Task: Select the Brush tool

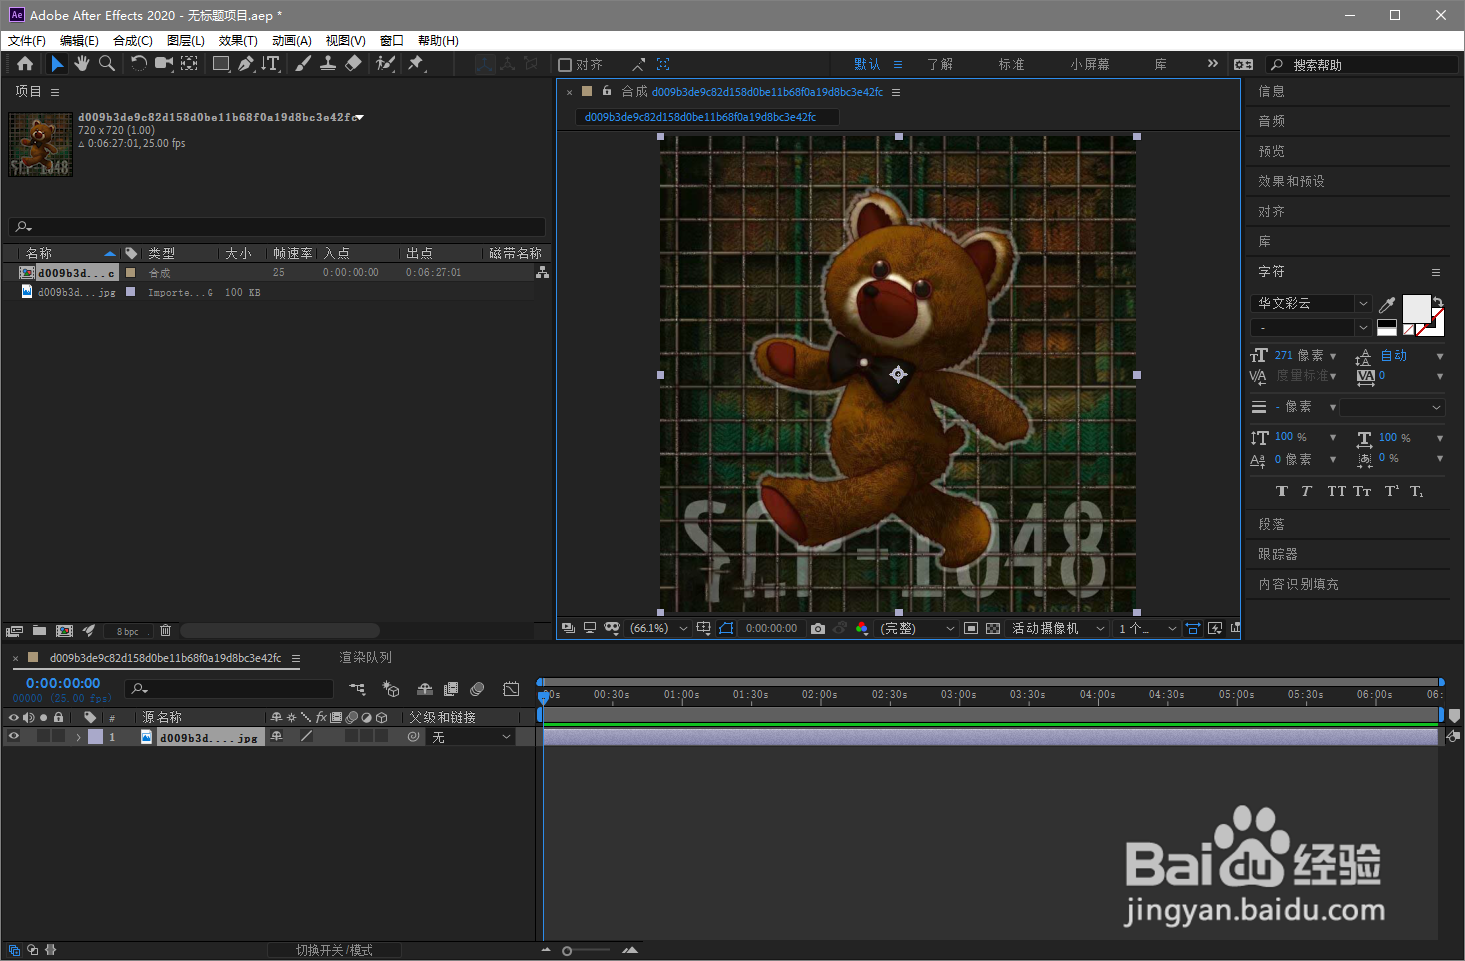Action: 303,64
